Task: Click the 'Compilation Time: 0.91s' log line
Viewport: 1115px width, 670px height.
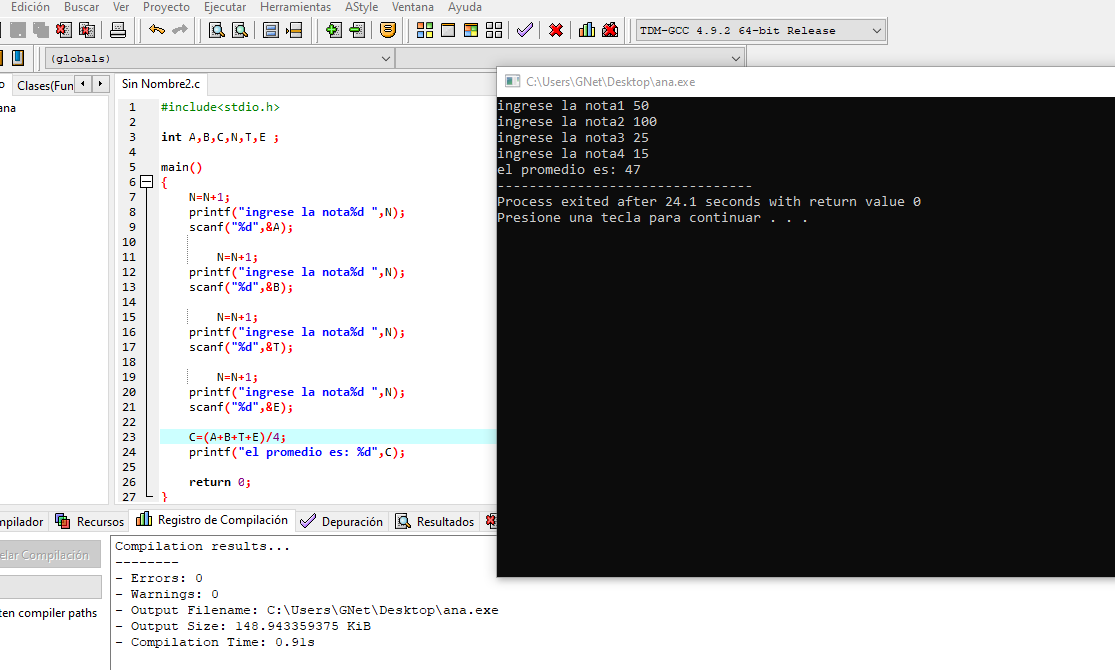Action: click(215, 642)
